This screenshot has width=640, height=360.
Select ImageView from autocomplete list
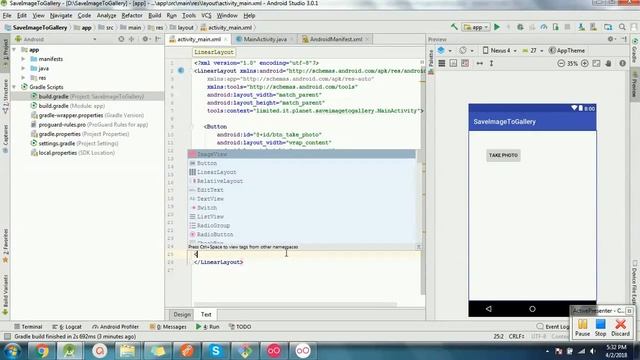pyautogui.click(x=302, y=154)
